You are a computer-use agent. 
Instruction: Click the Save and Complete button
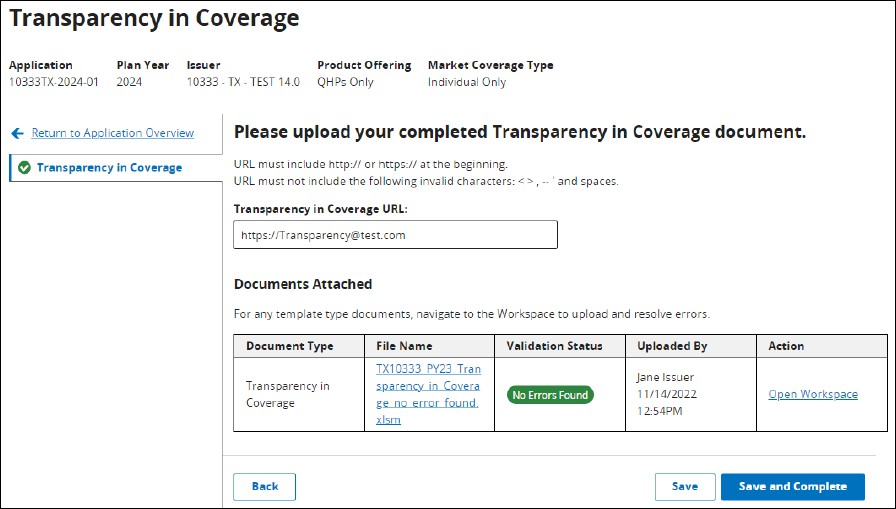[x=792, y=487]
